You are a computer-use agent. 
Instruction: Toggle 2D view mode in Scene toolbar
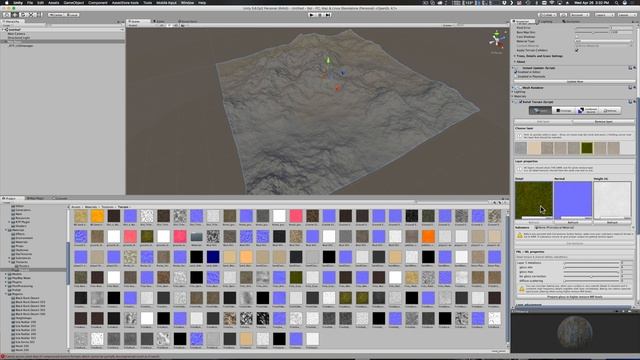[162, 25]
